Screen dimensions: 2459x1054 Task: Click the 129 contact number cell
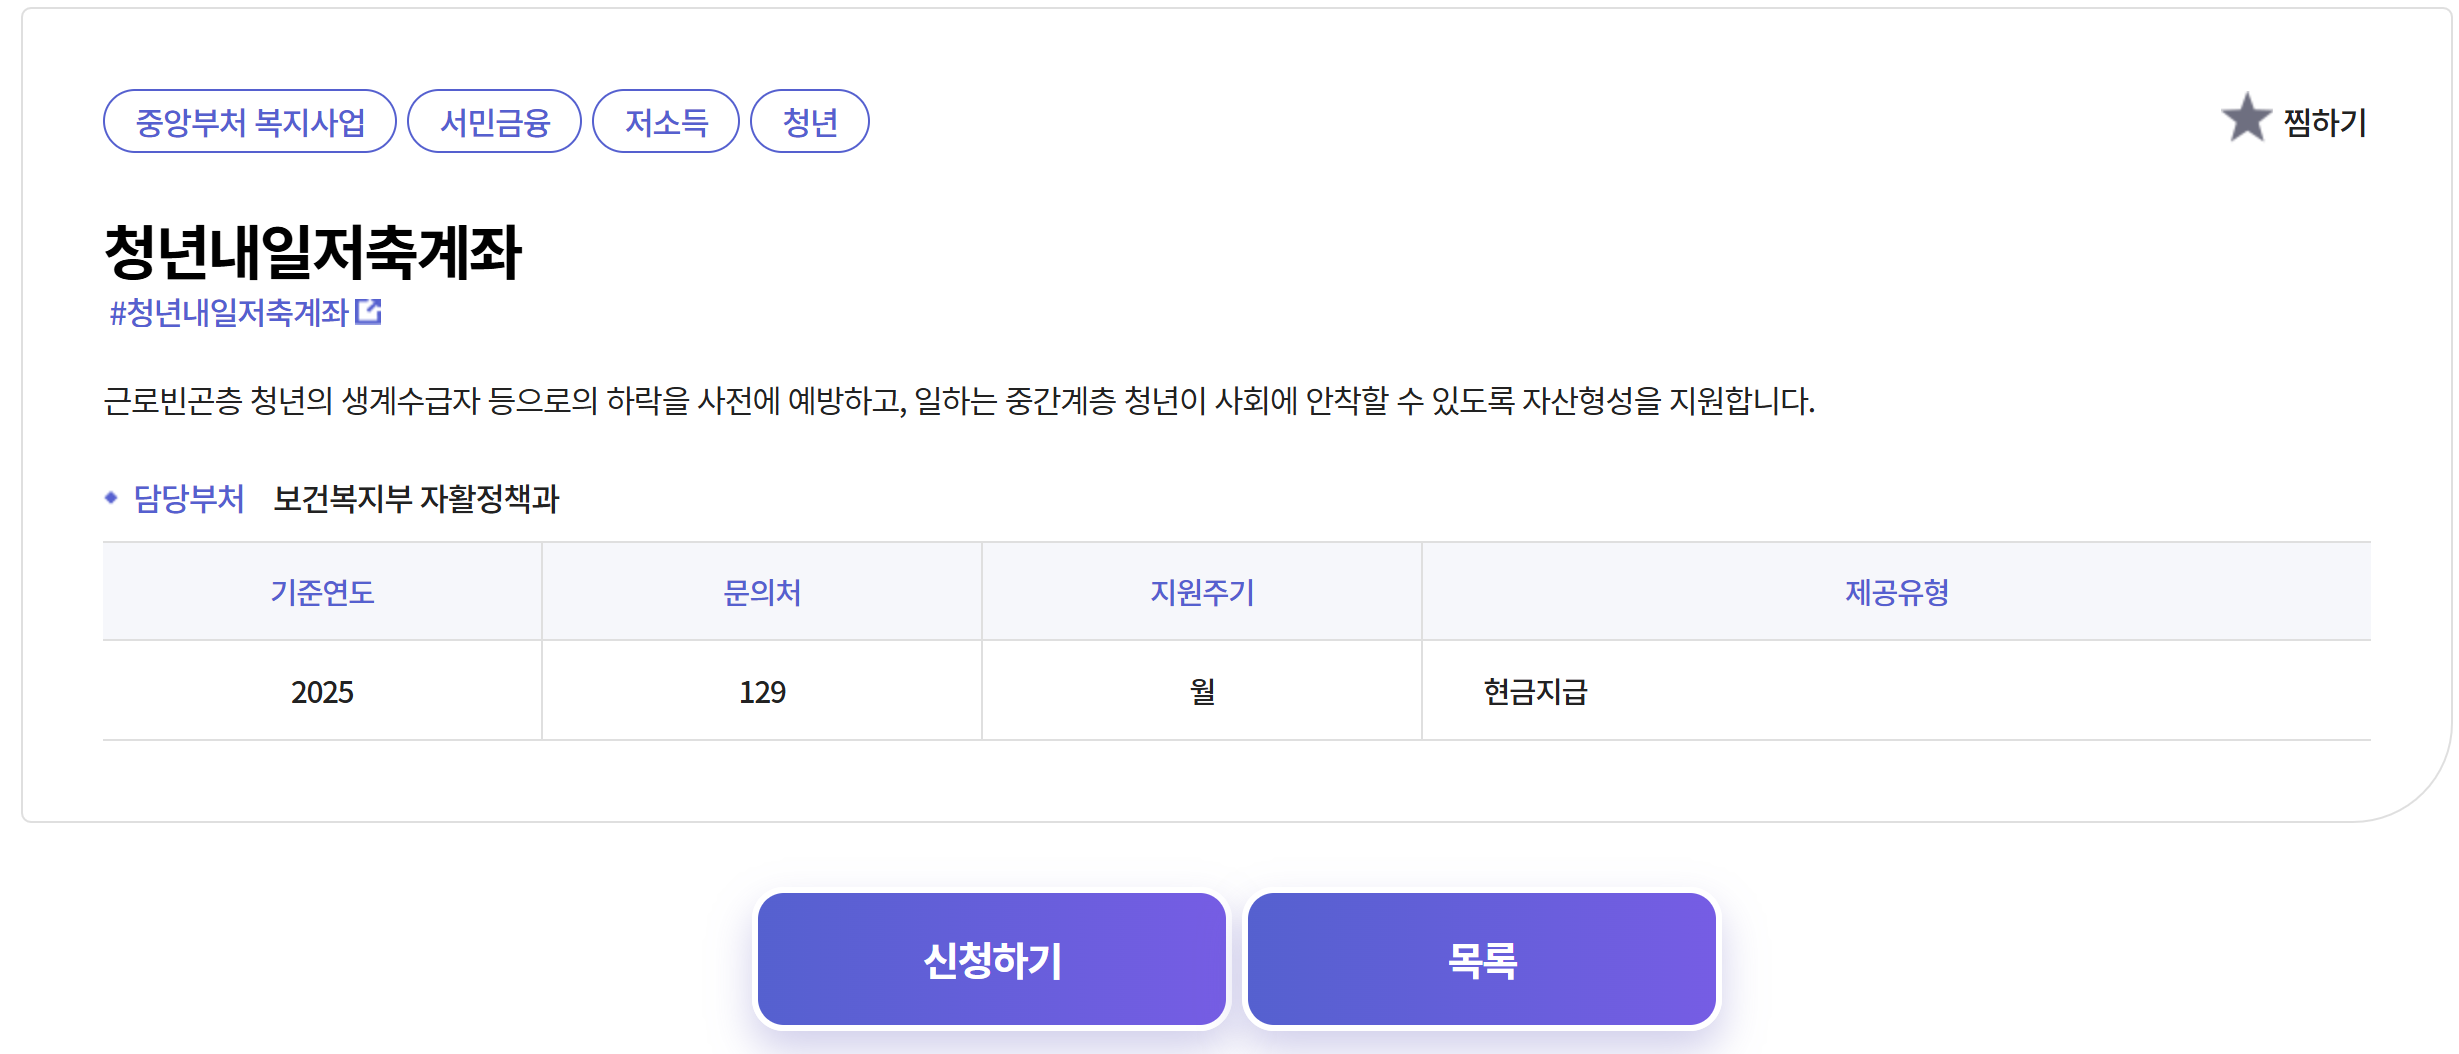coord(761,692)
